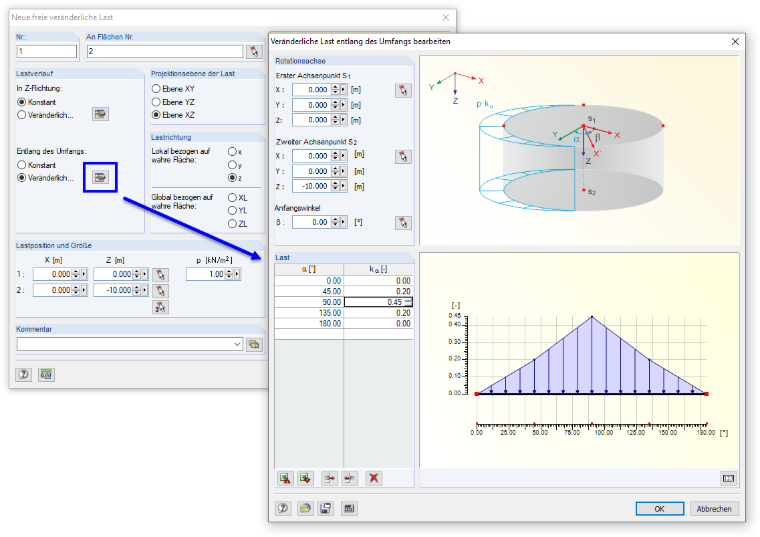Click the Kommentar text field

coord(125,344)
